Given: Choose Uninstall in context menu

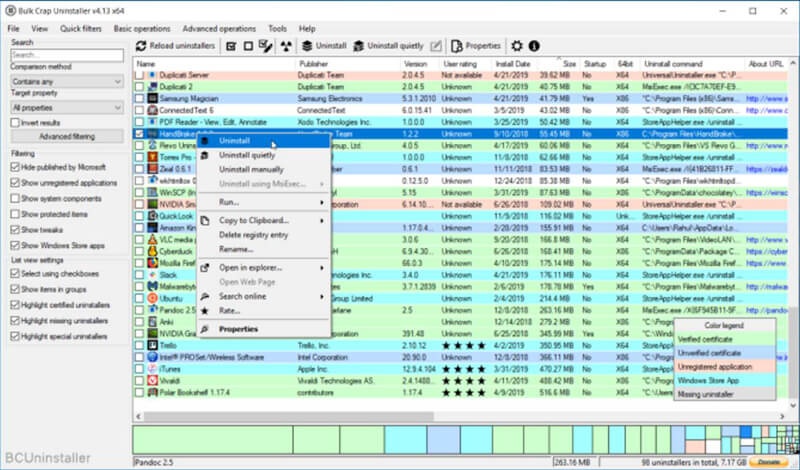Looking at the screenshot, I should (264, 141).
